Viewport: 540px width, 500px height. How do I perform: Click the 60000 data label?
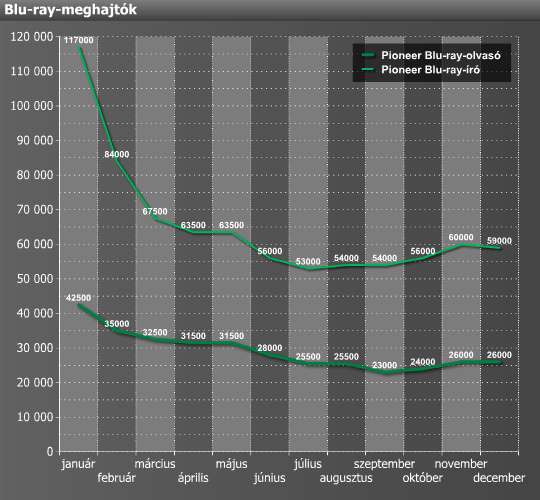(x=461, y=237)
